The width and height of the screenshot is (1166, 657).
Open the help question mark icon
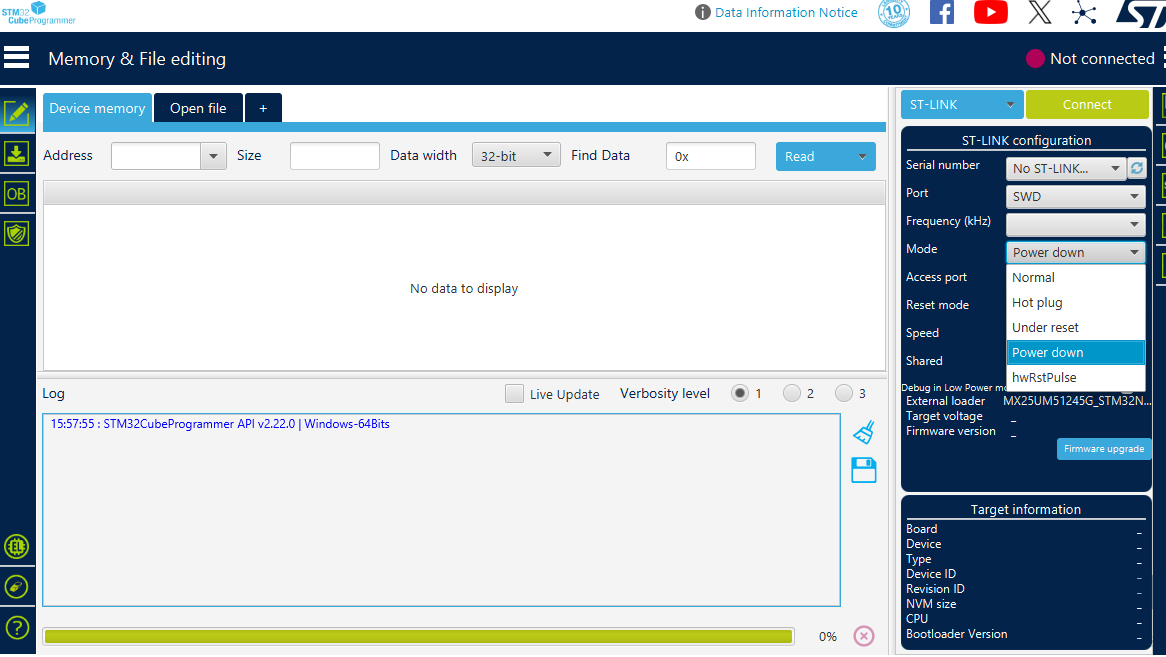(16, 628)
